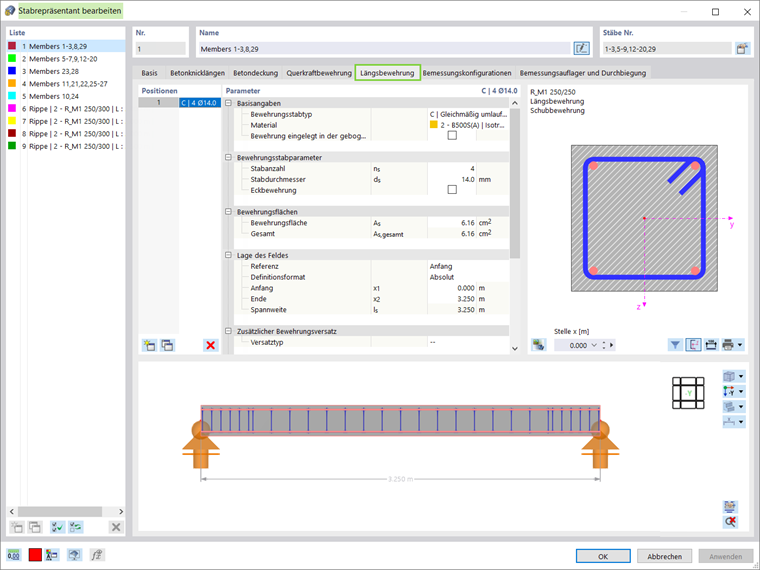
Task: Click the dark red swatch of Members 1-3,8,29
Action: click(12, 46)
